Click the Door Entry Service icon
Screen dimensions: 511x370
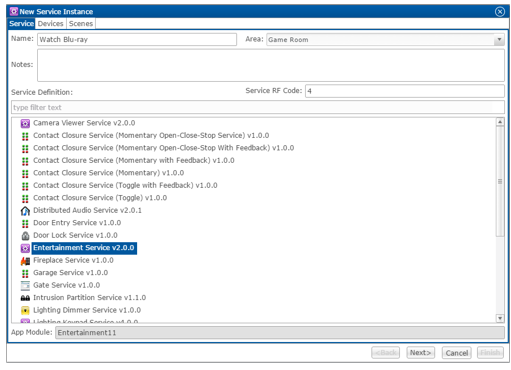(25, 224)
